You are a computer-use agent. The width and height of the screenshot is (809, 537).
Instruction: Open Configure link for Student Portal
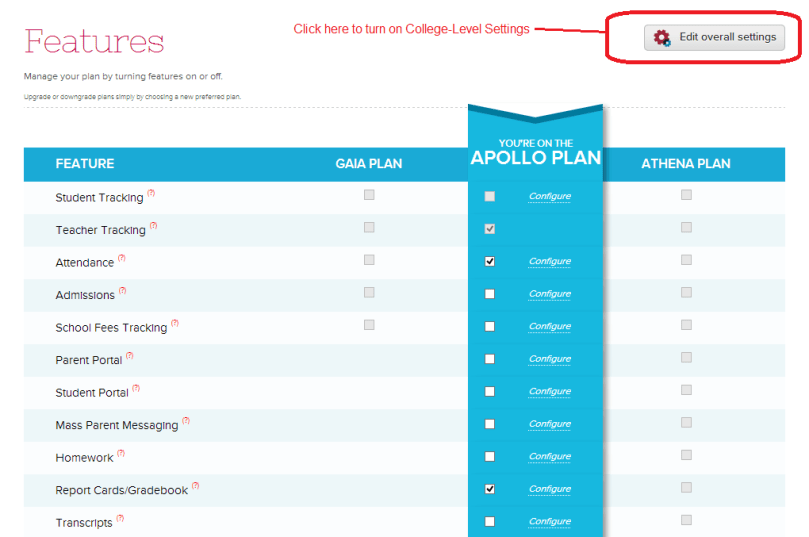550,391
